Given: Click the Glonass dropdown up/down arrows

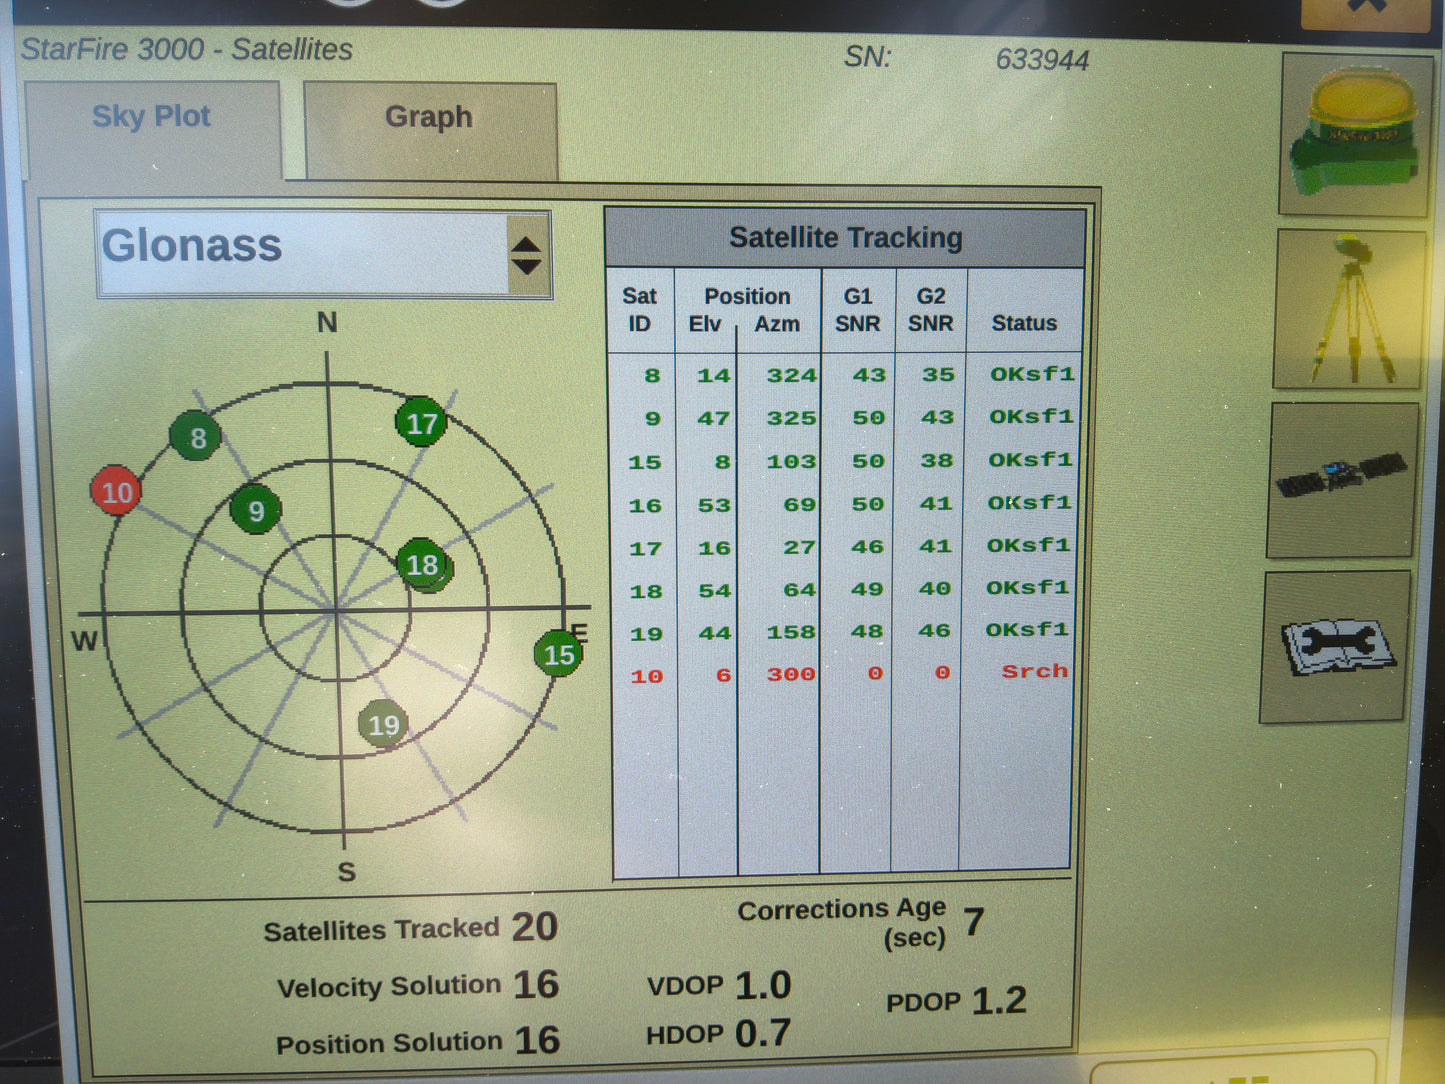Looking at the screenshot, I should [x=527, y=255].
